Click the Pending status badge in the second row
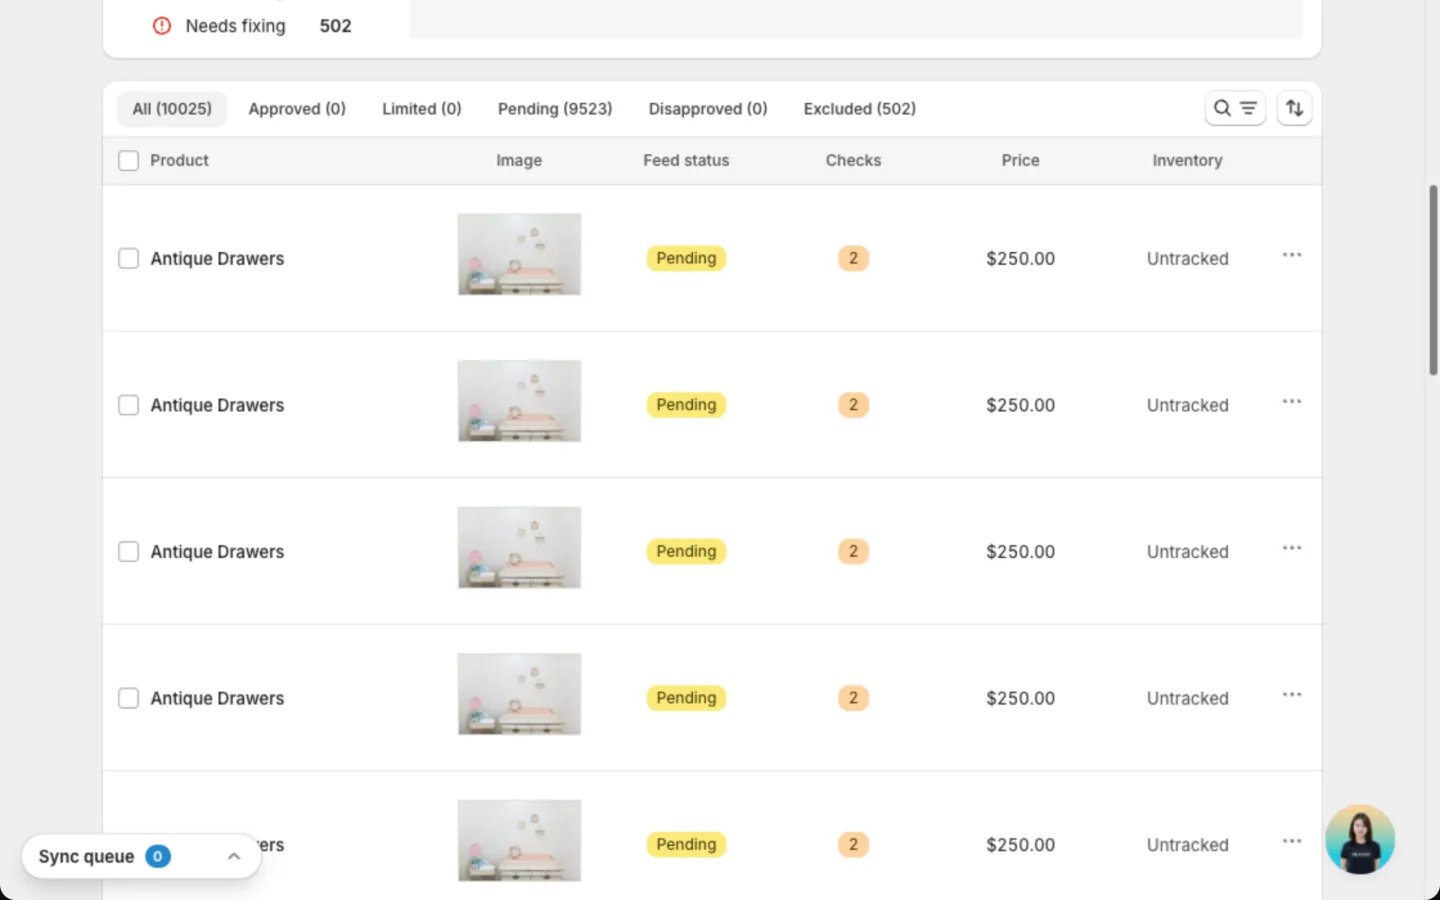1440x900 pixels. [x=686, y=405]
